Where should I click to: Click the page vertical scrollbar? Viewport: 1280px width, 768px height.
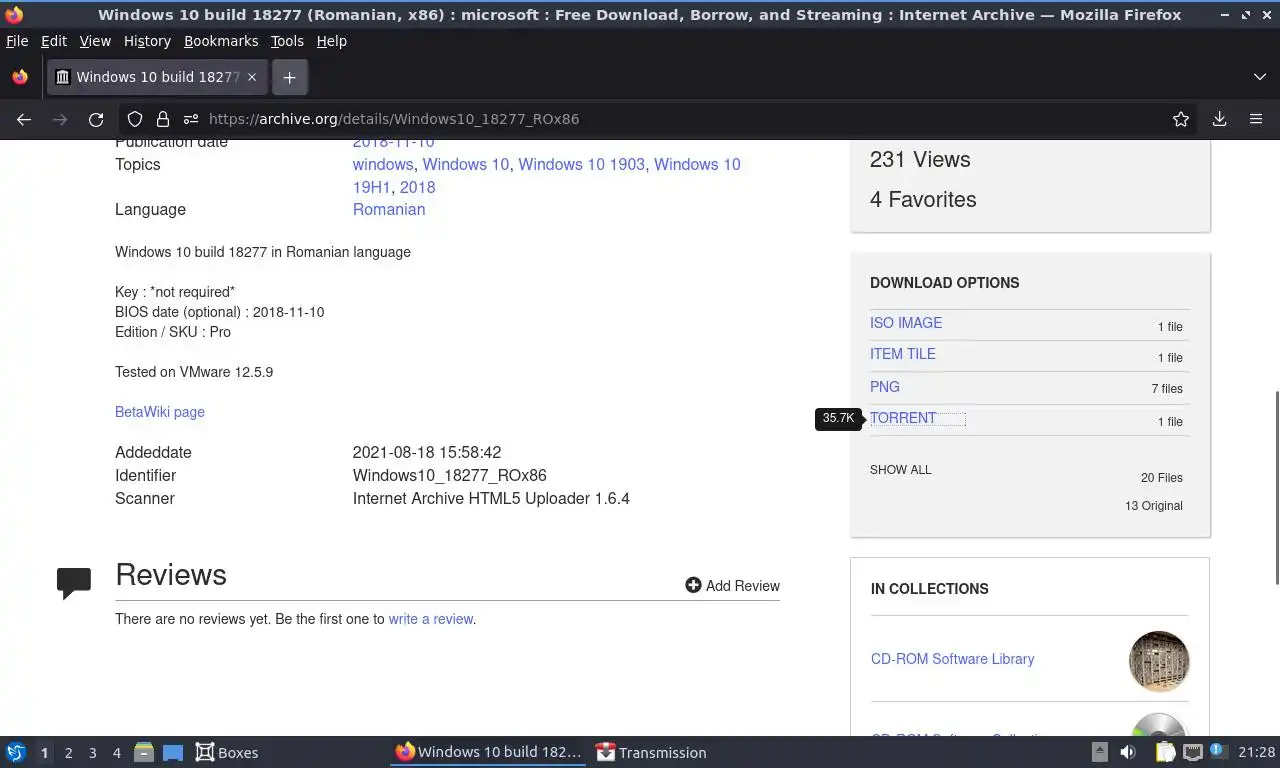pos(1275,488)
